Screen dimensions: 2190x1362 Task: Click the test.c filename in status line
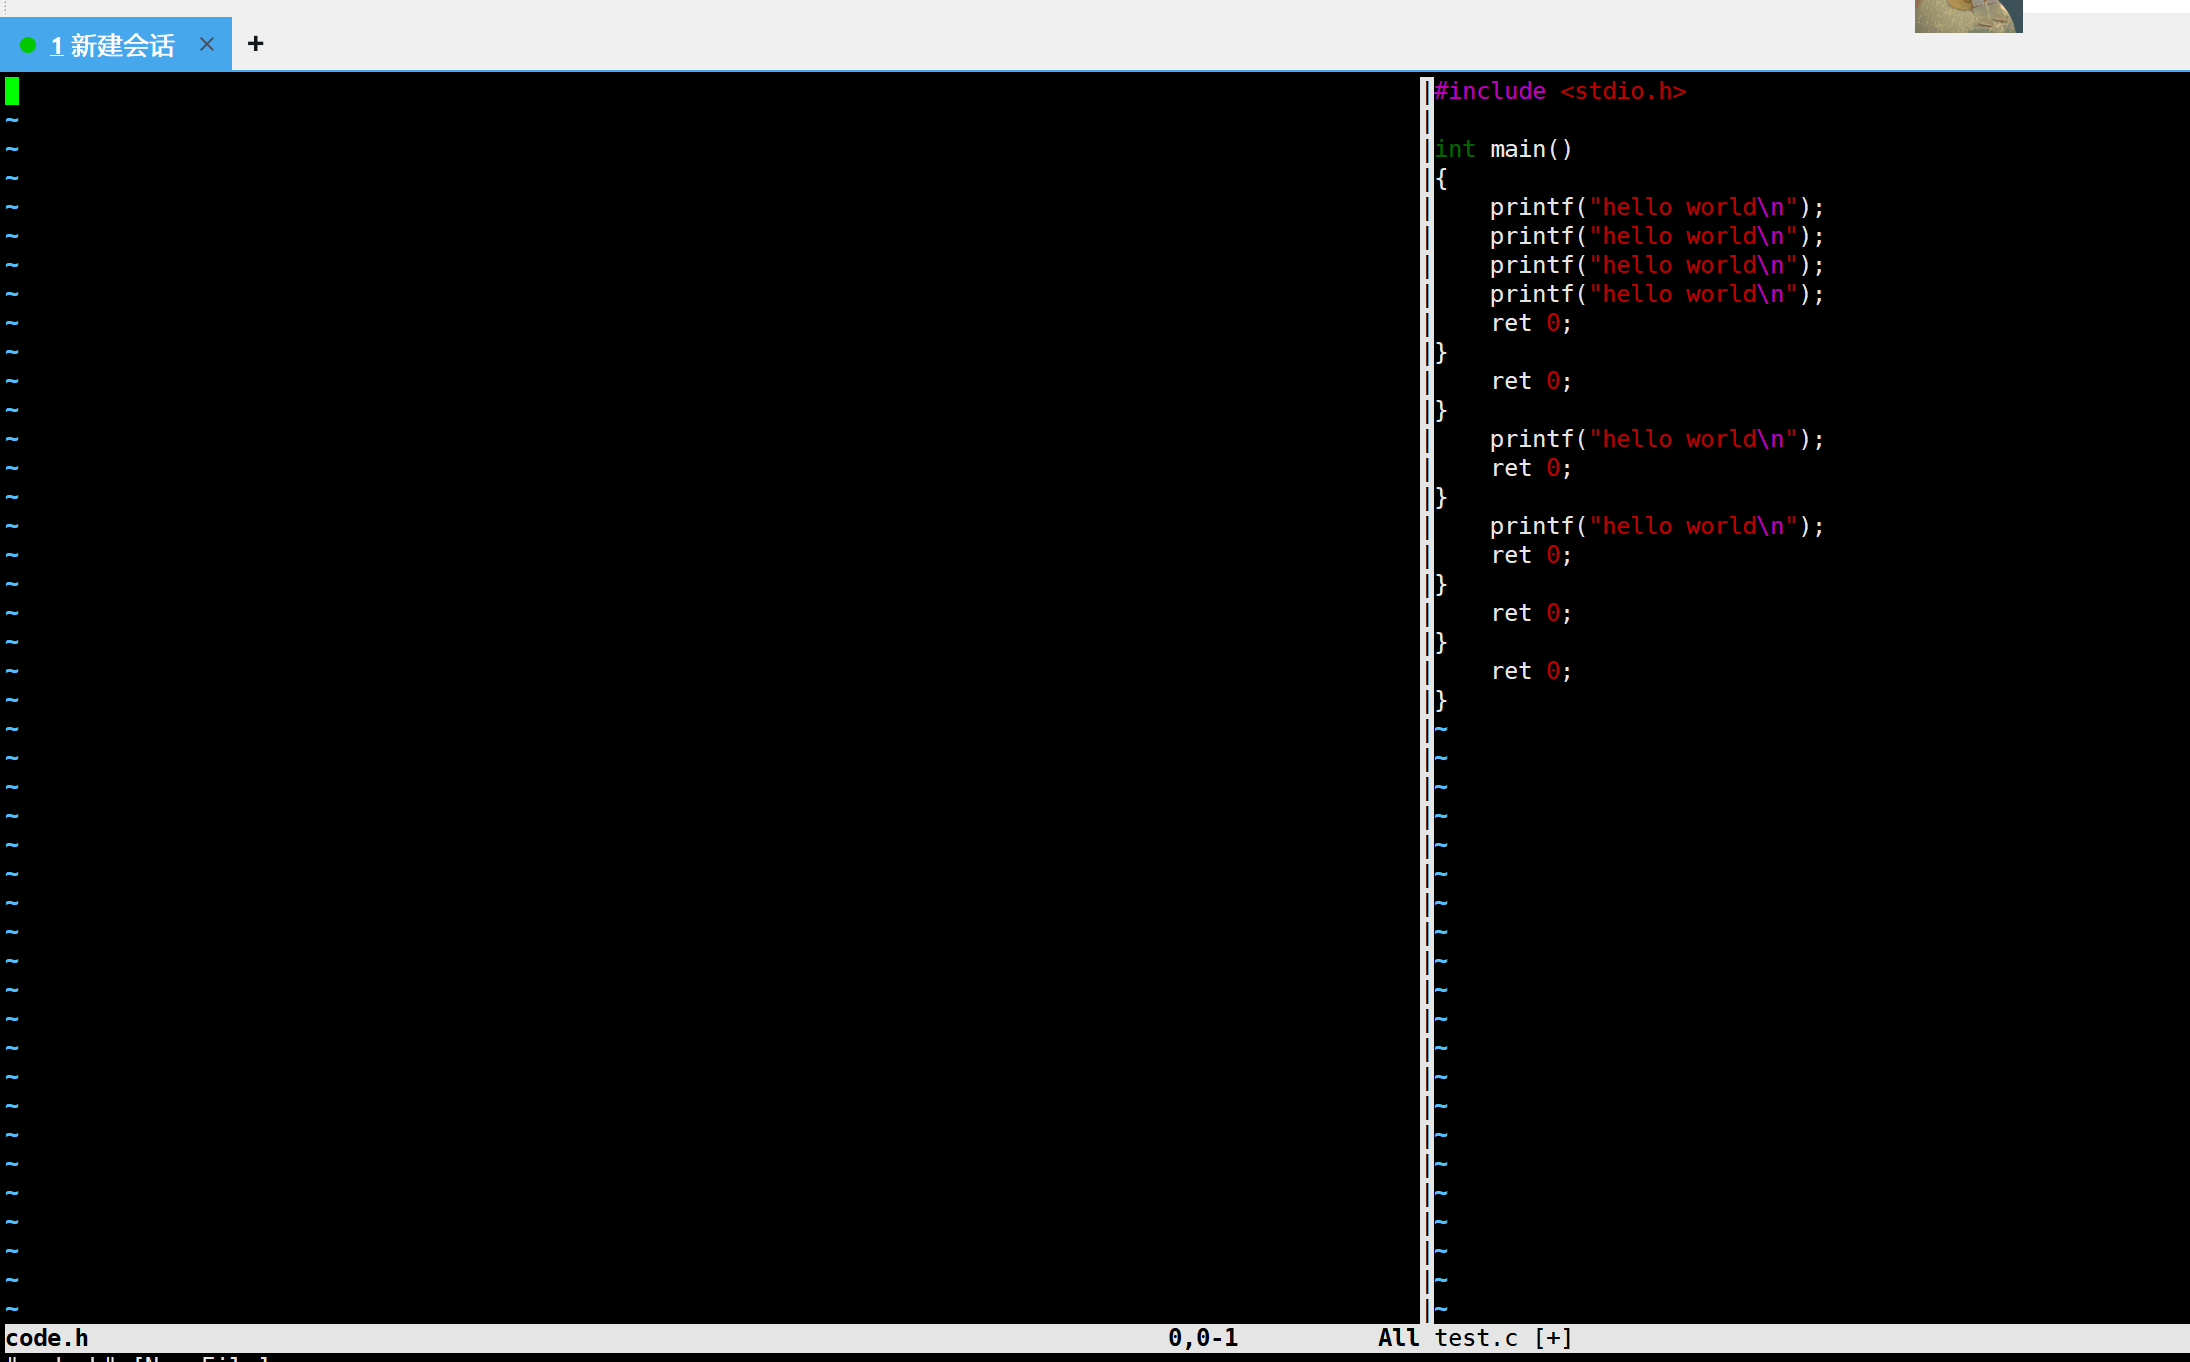(x=1476, y=1337)
